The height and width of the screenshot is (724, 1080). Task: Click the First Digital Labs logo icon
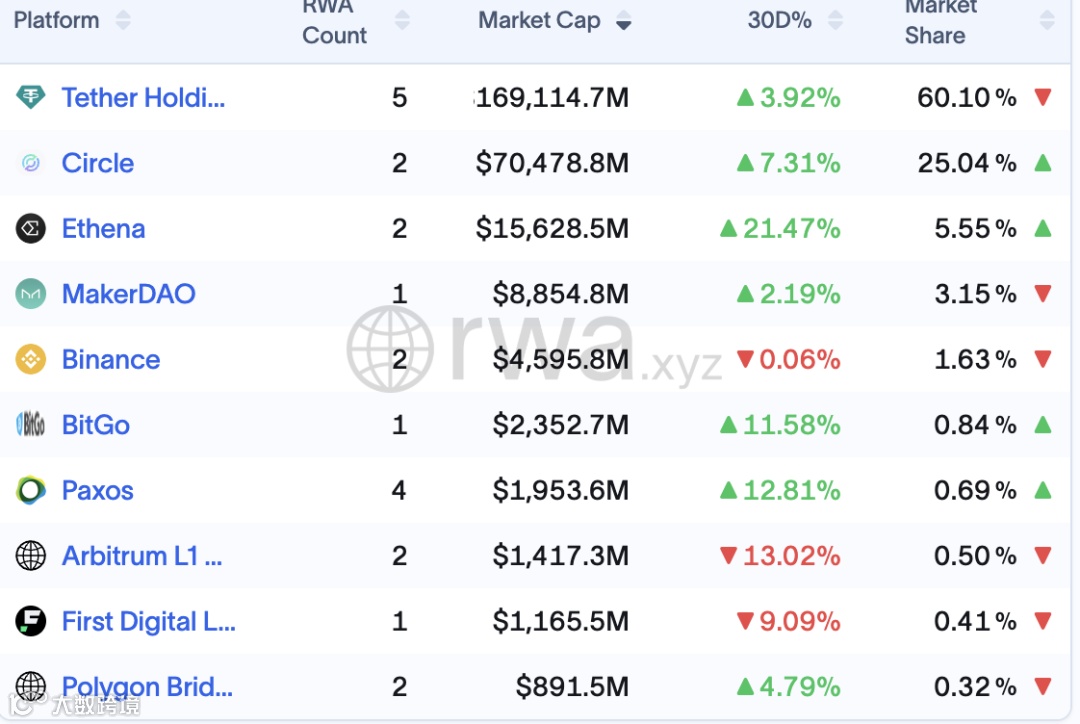point(31,622)
